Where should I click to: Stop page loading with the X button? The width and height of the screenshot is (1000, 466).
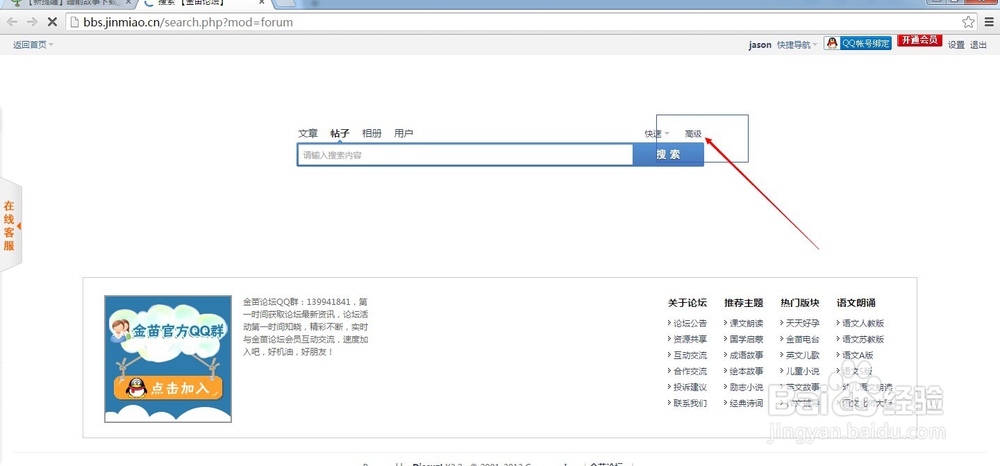point(52,22)
